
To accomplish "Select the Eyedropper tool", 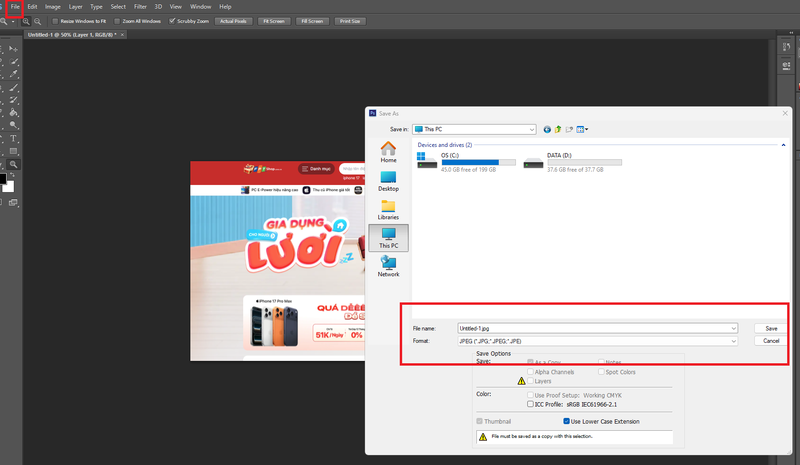I will point(14,74).
